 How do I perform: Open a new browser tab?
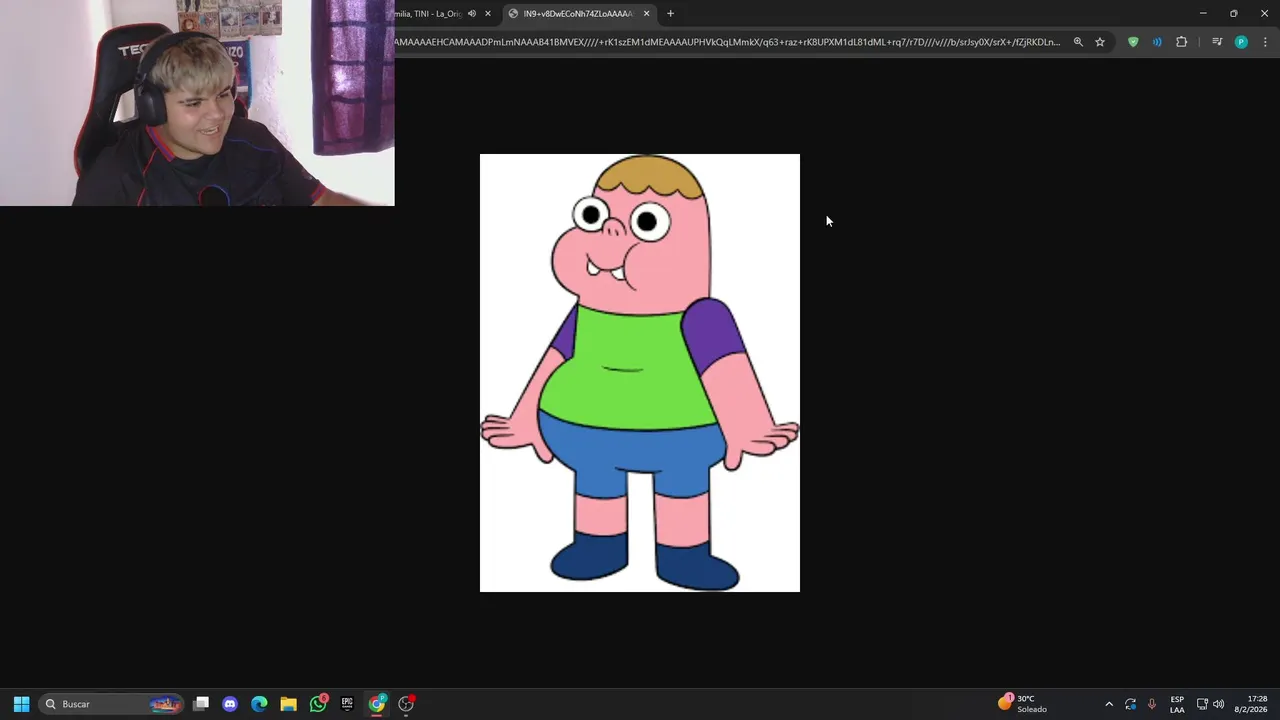click(671, 14)
